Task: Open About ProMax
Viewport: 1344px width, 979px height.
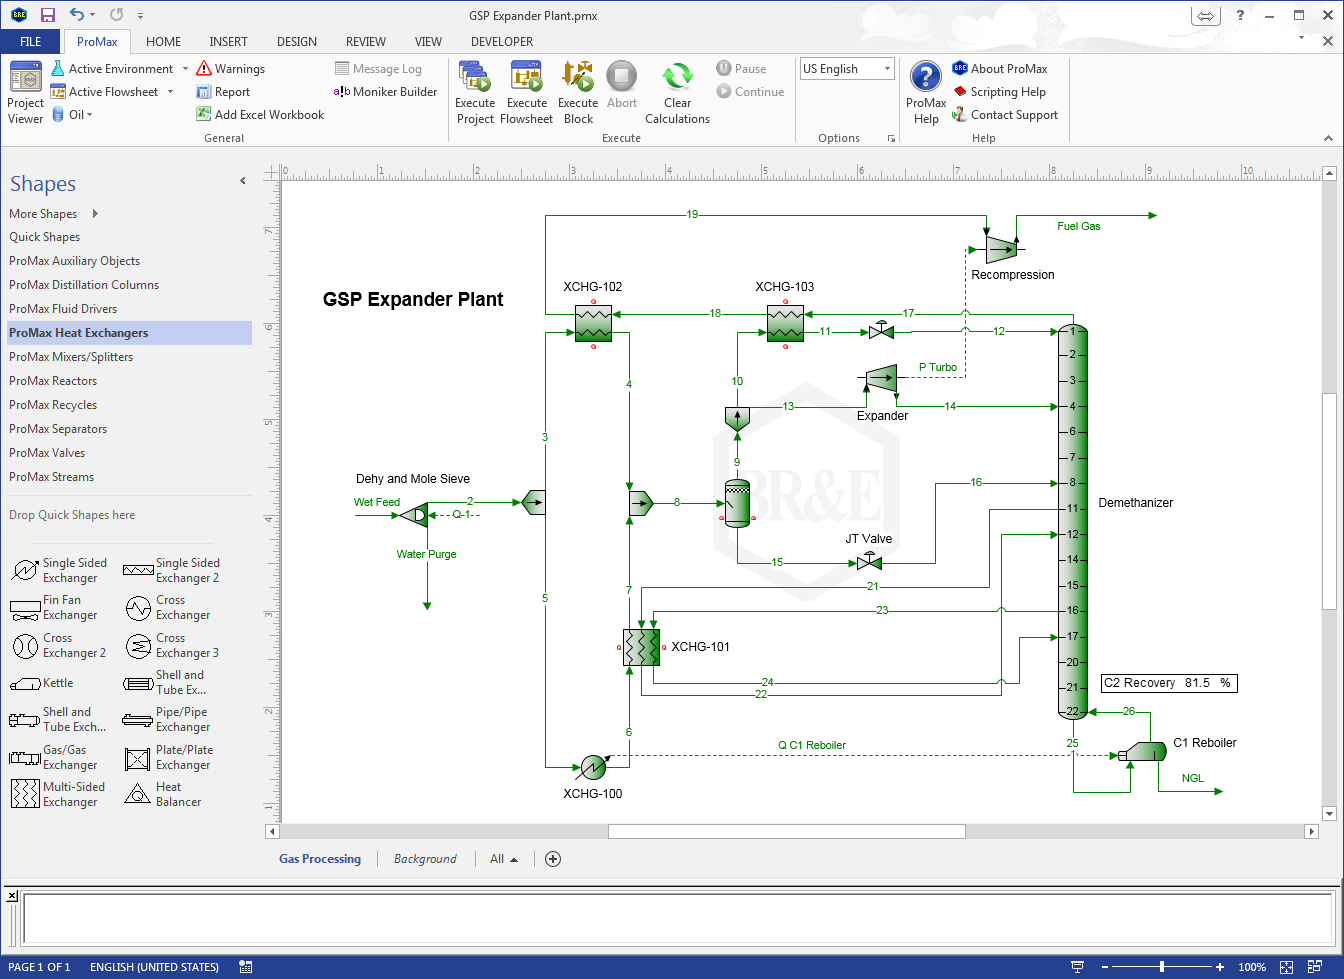Action: 999,69
